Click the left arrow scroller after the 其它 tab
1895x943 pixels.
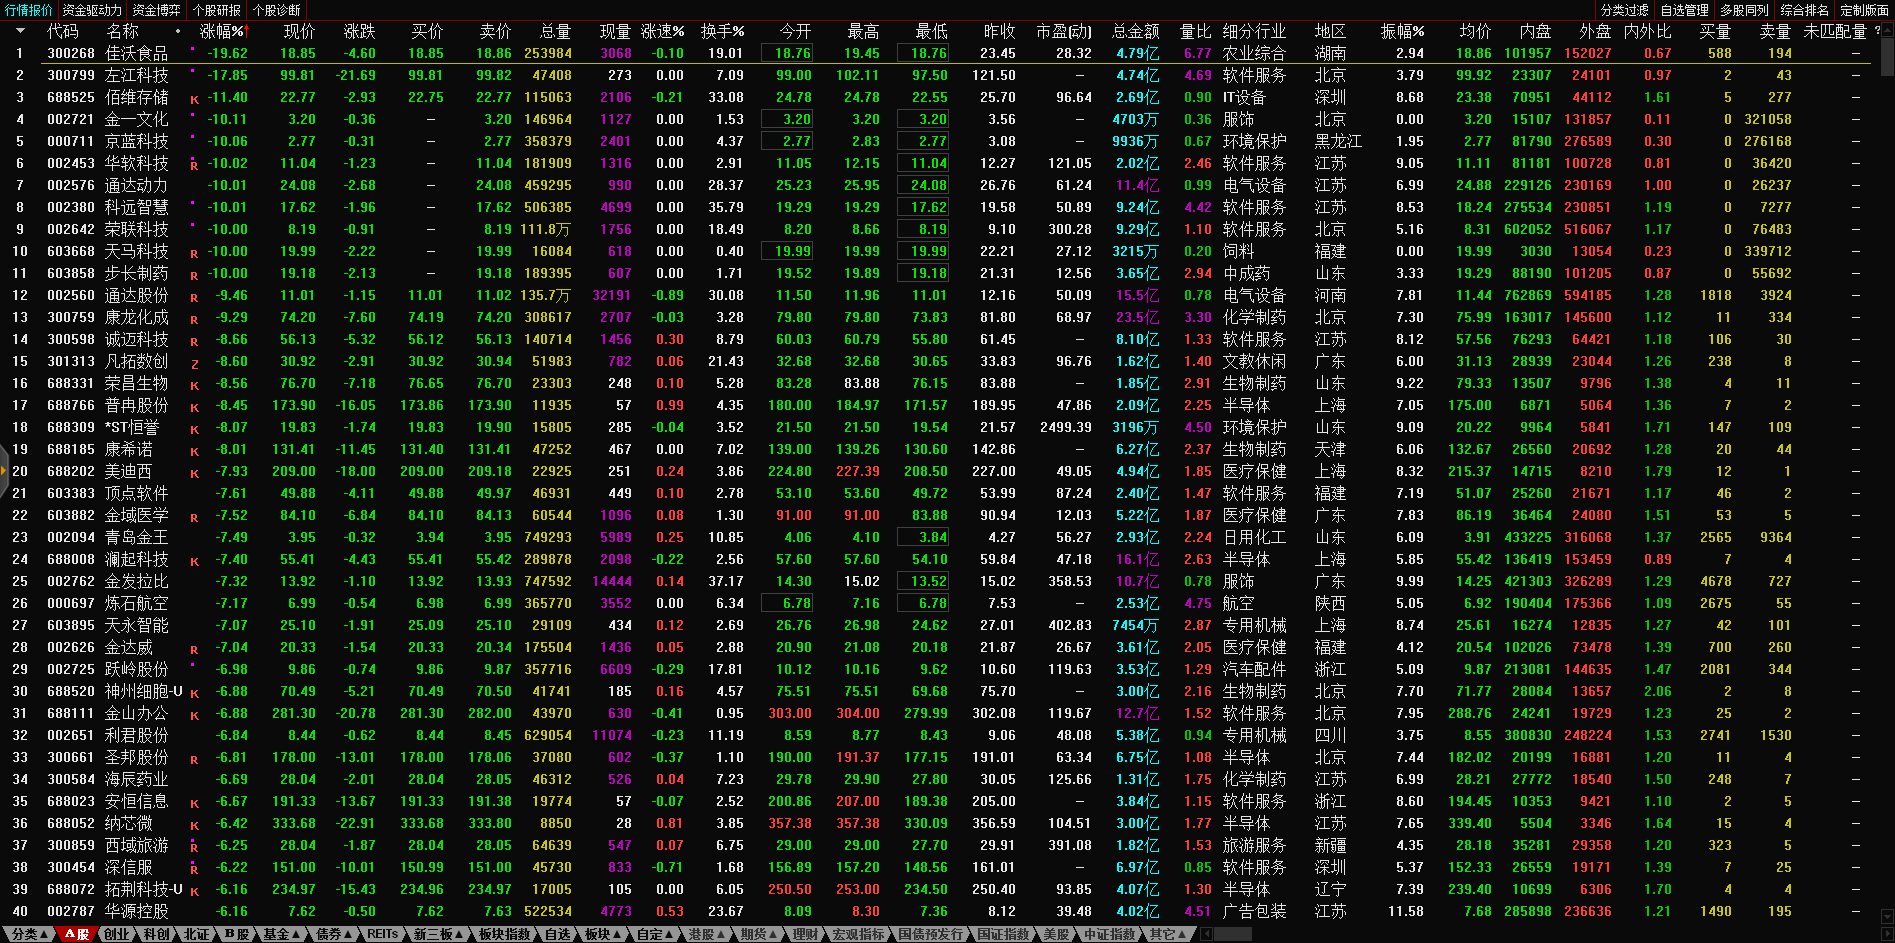(1206, 934)
